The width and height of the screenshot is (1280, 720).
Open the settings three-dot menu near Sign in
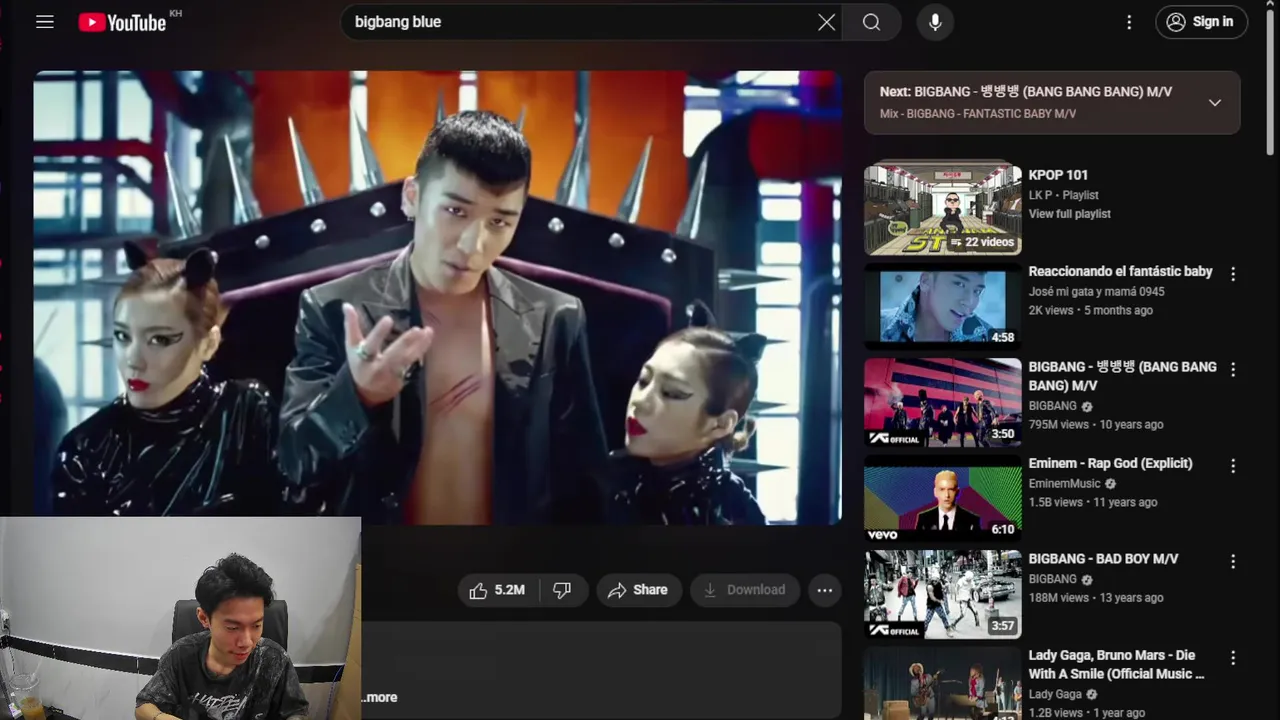pyautogui.click(x=1129, y=22)
